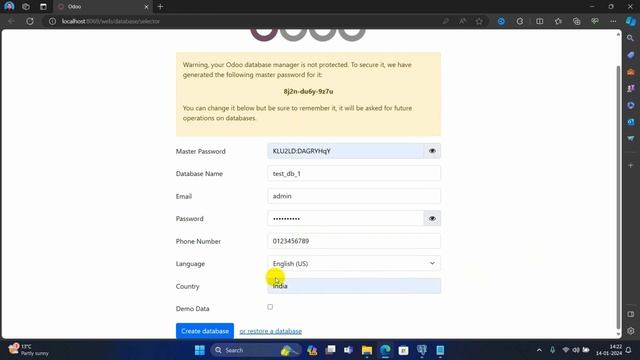Switch to the Odoo tab
Viewport: 640px width, 360px height.
coord(102,7)
